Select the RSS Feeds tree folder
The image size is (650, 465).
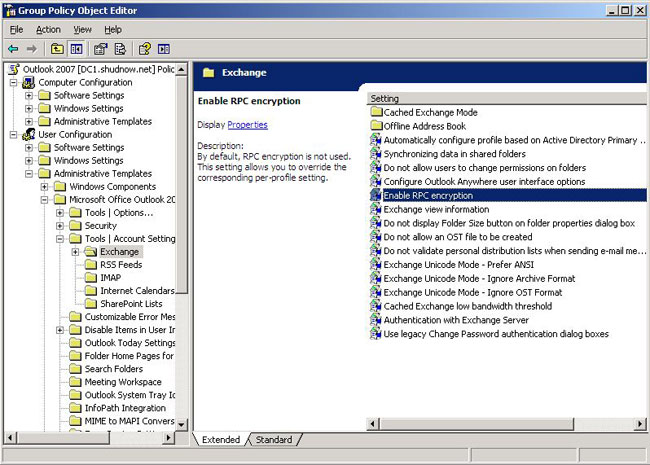click(x=119, y=265)
